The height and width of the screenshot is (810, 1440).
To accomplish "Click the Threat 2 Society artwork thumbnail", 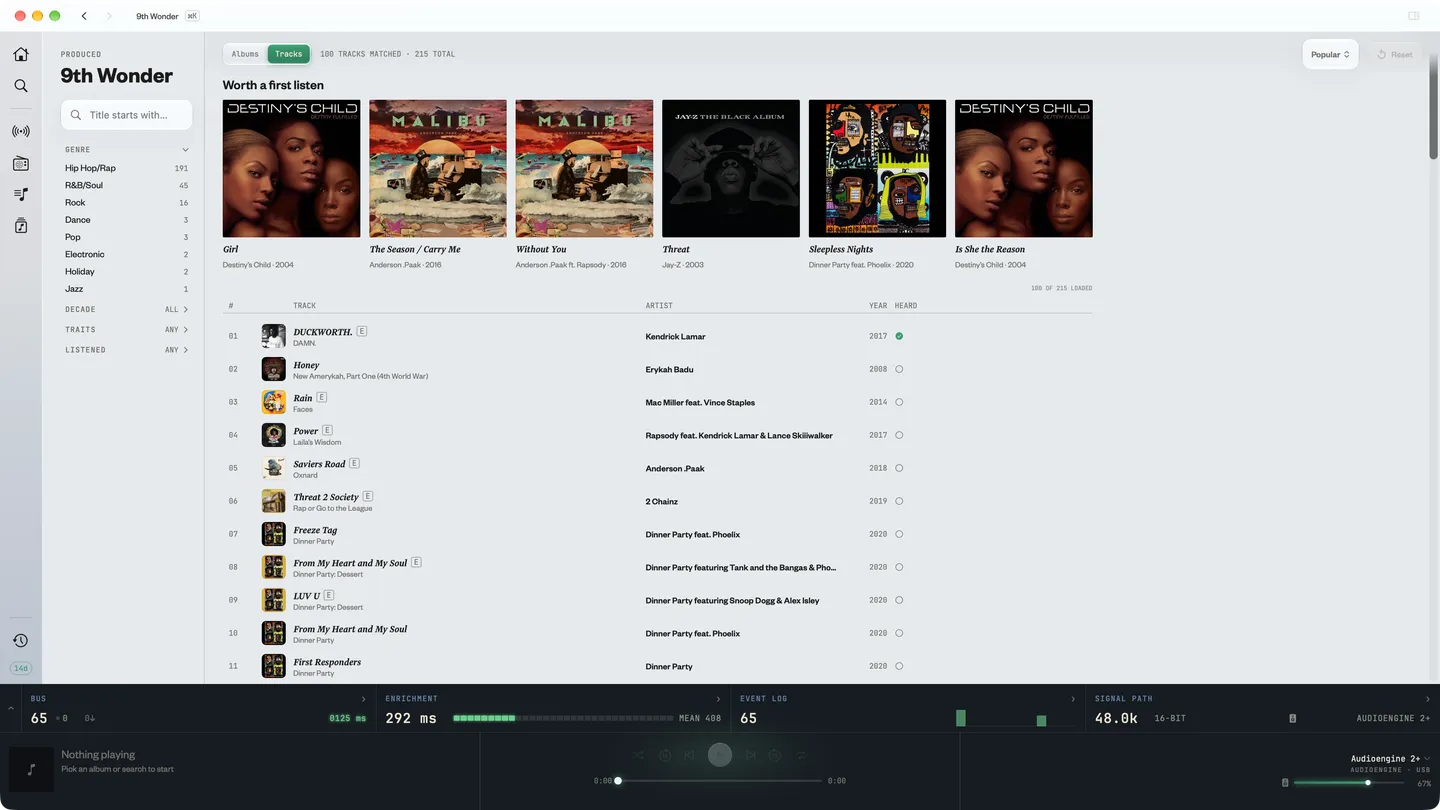I will pos(273,501).
